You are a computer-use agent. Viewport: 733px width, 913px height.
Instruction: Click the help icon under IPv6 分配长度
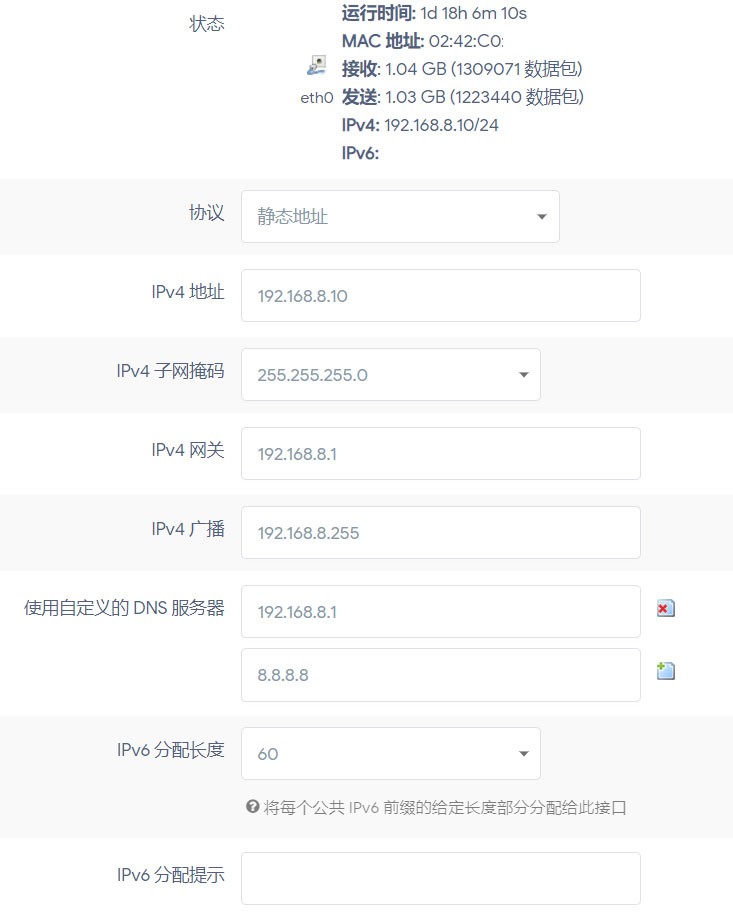(x=251, y=807)
